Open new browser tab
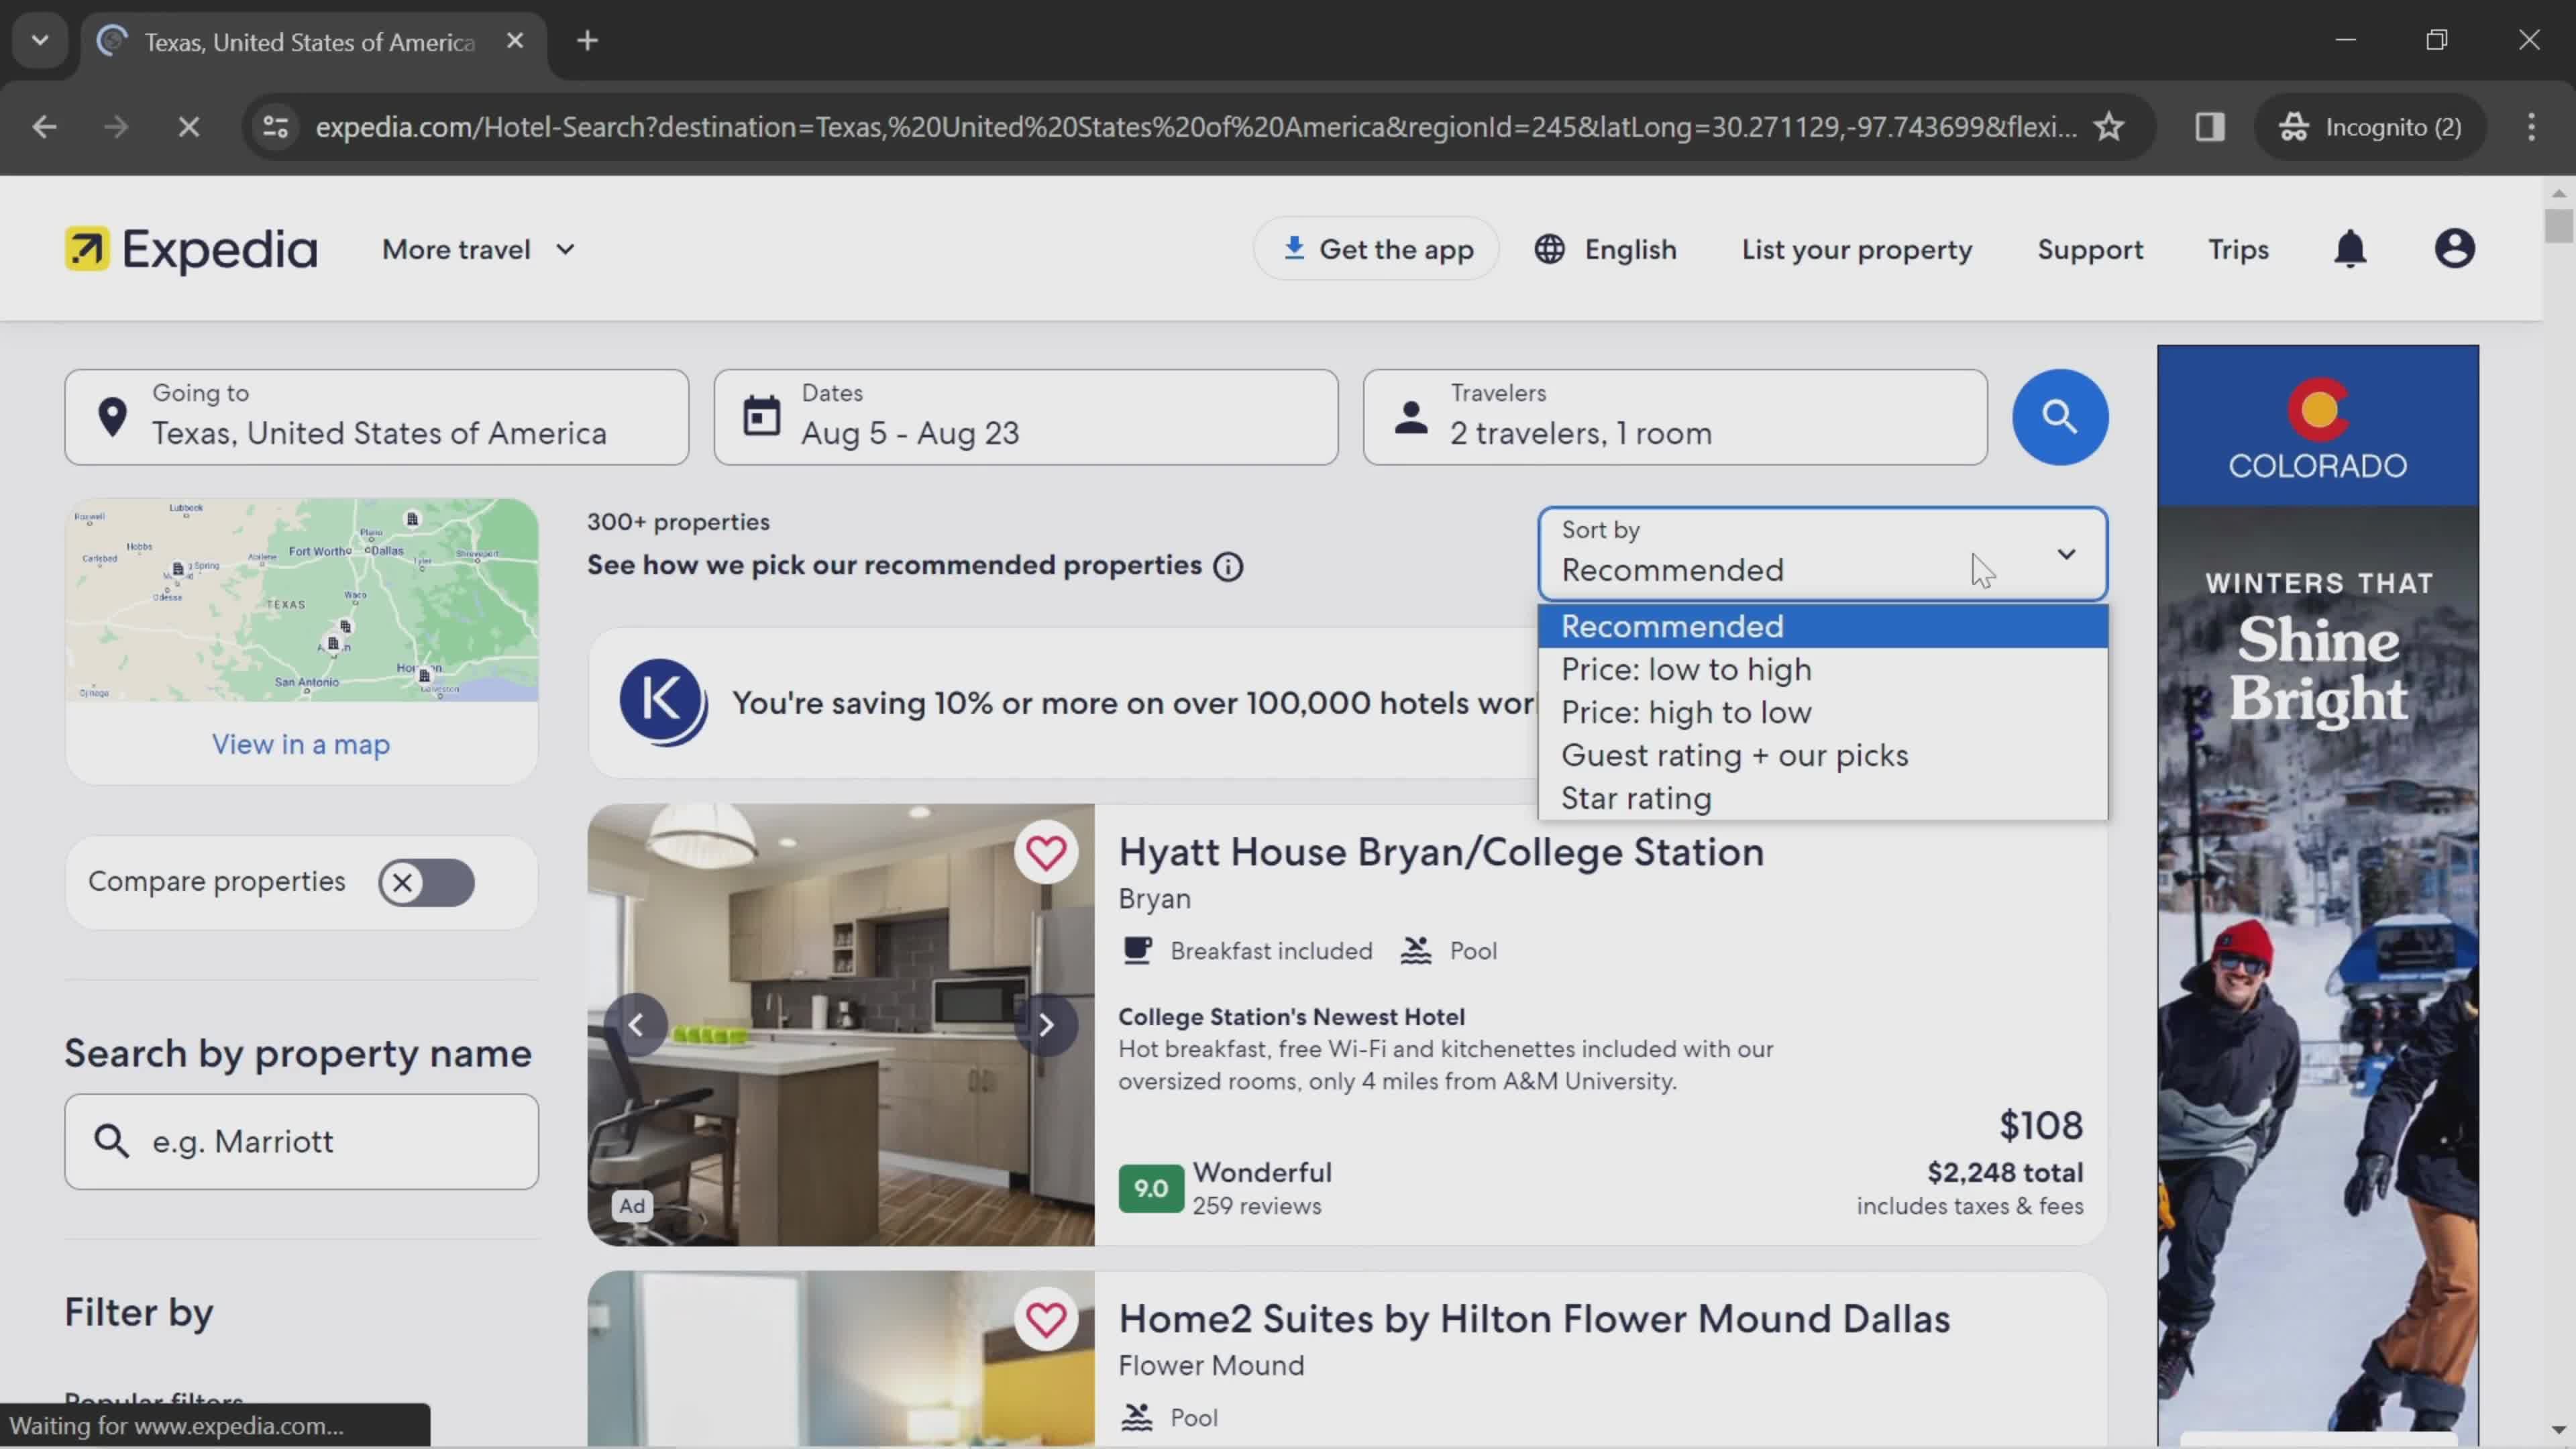This screenshot has height=1449, width=2576. (588, 41)
